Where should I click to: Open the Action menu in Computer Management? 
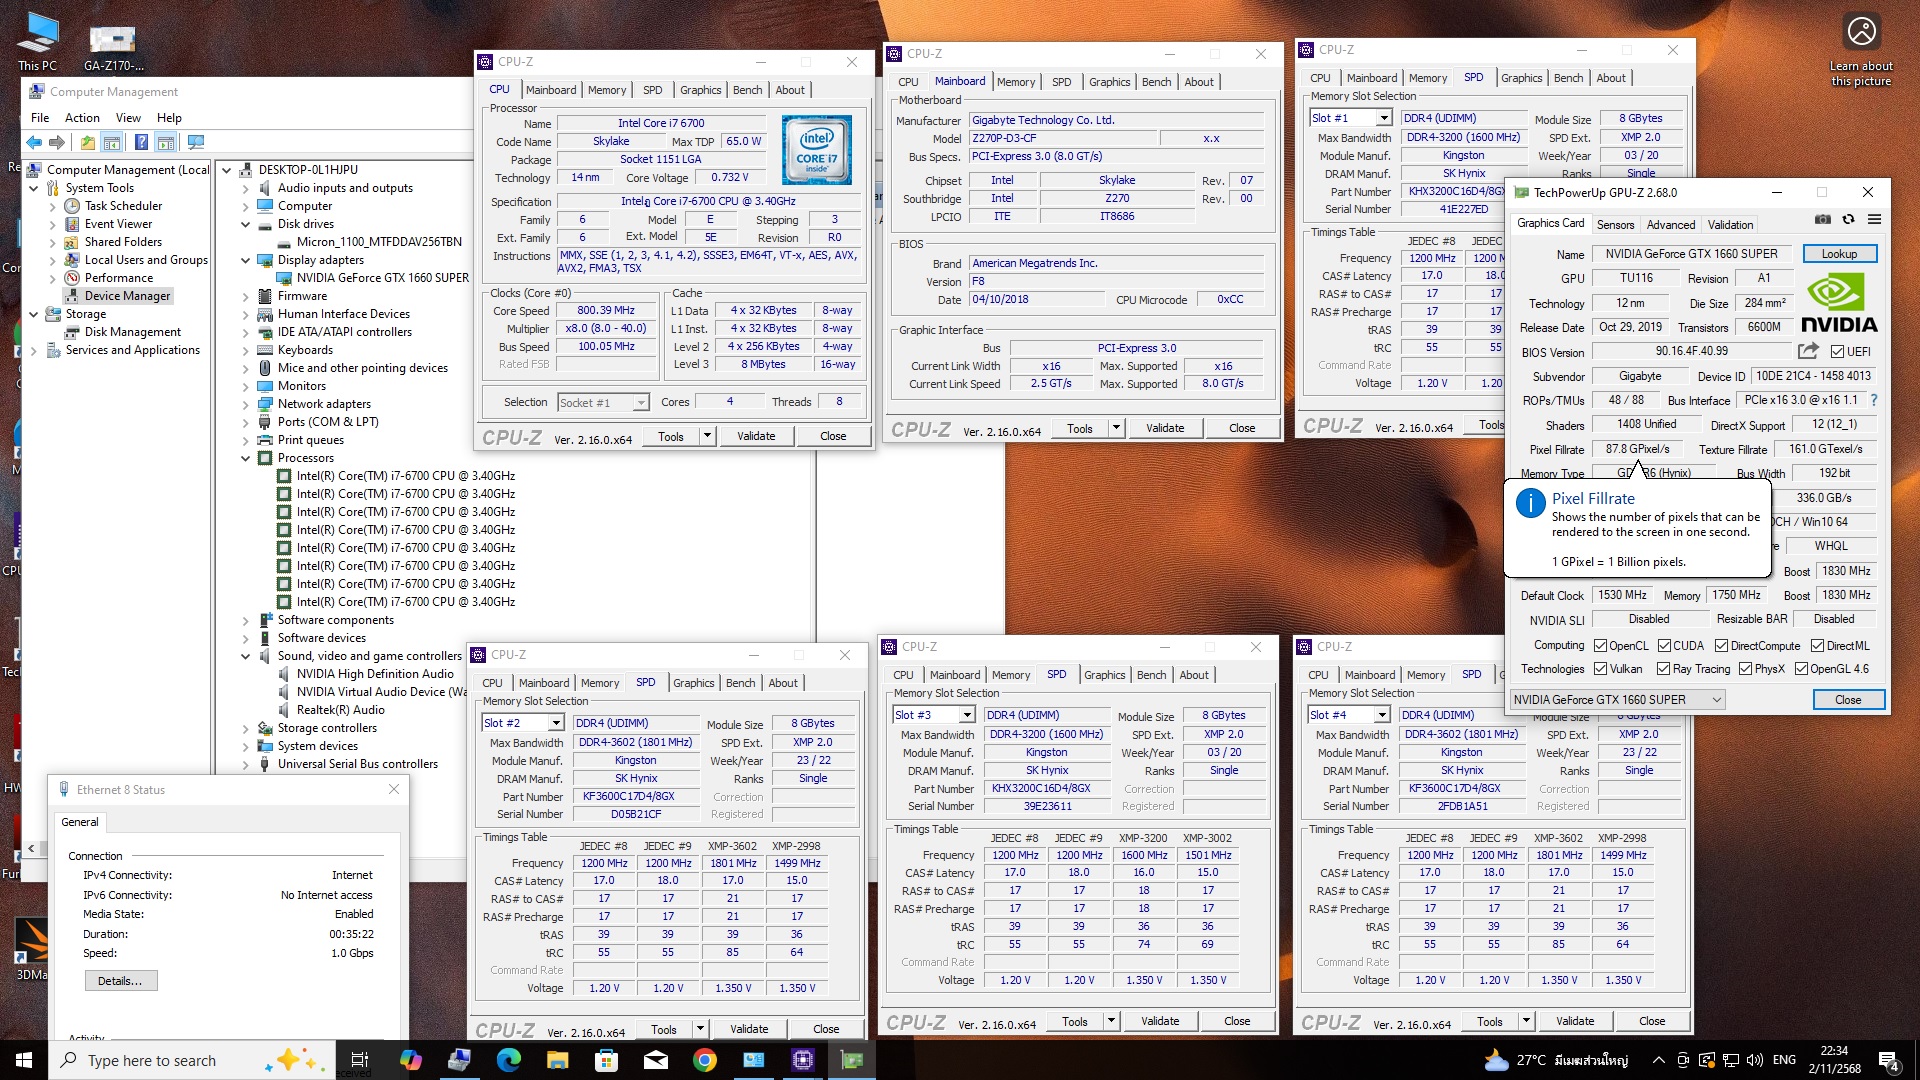(x=82, y=118)
